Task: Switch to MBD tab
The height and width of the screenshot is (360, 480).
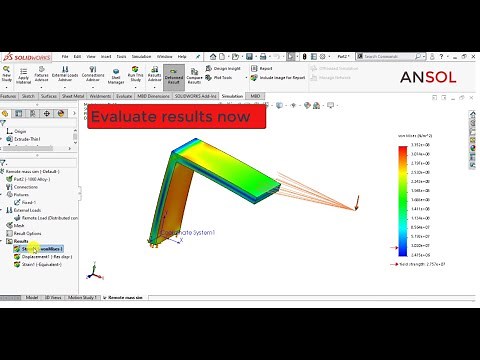Action: tap(255, 96)
